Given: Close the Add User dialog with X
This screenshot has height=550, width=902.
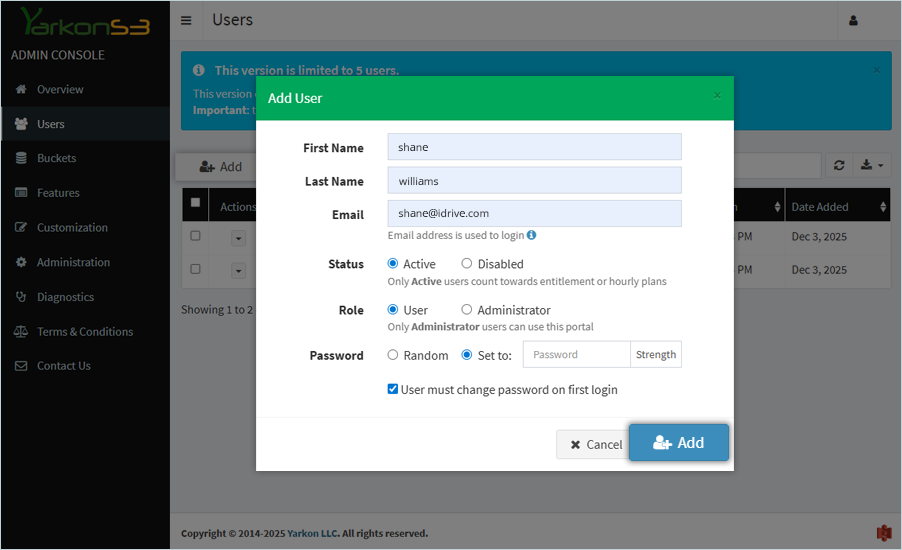Looking at the screenshot, I should (716, 96).
